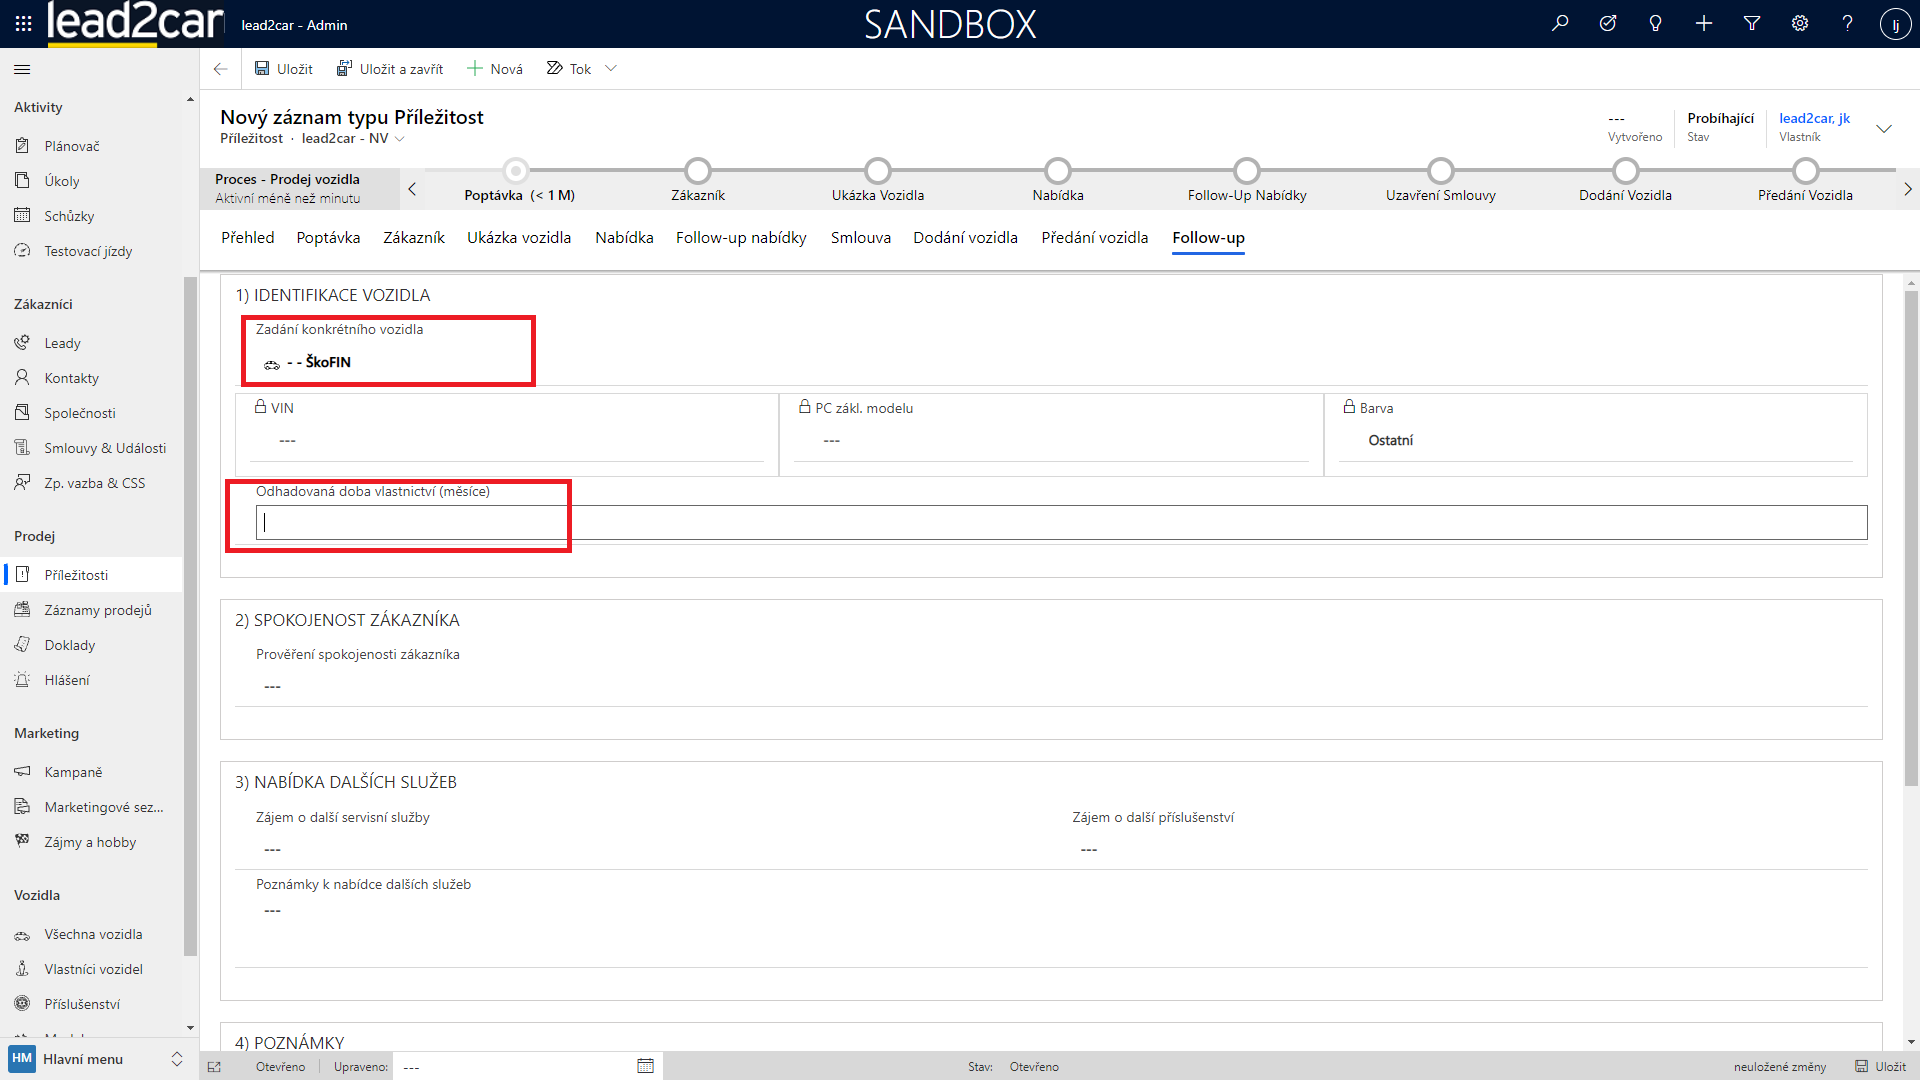1920x1080 pixels.
Task: Switch to the Ukázka vozidla tab
Action: (519, 238)
